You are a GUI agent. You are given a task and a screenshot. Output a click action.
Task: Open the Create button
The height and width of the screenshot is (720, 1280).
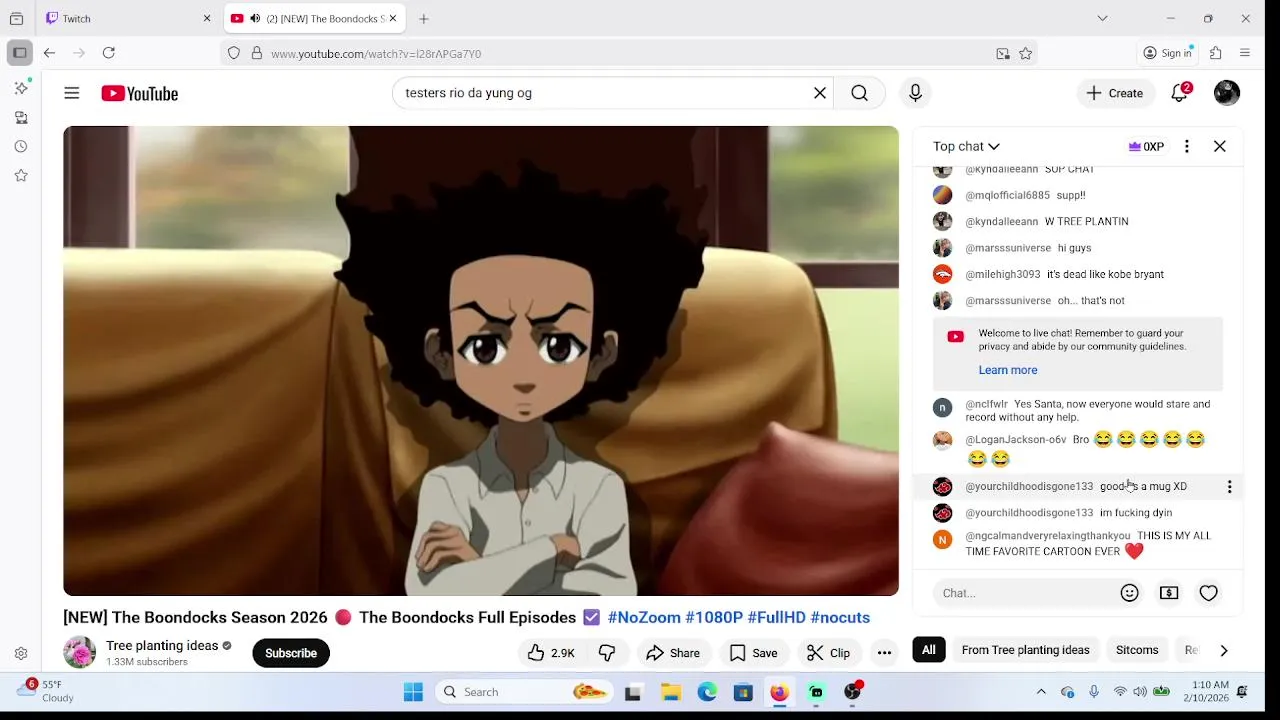click(x=1115, y=93)
